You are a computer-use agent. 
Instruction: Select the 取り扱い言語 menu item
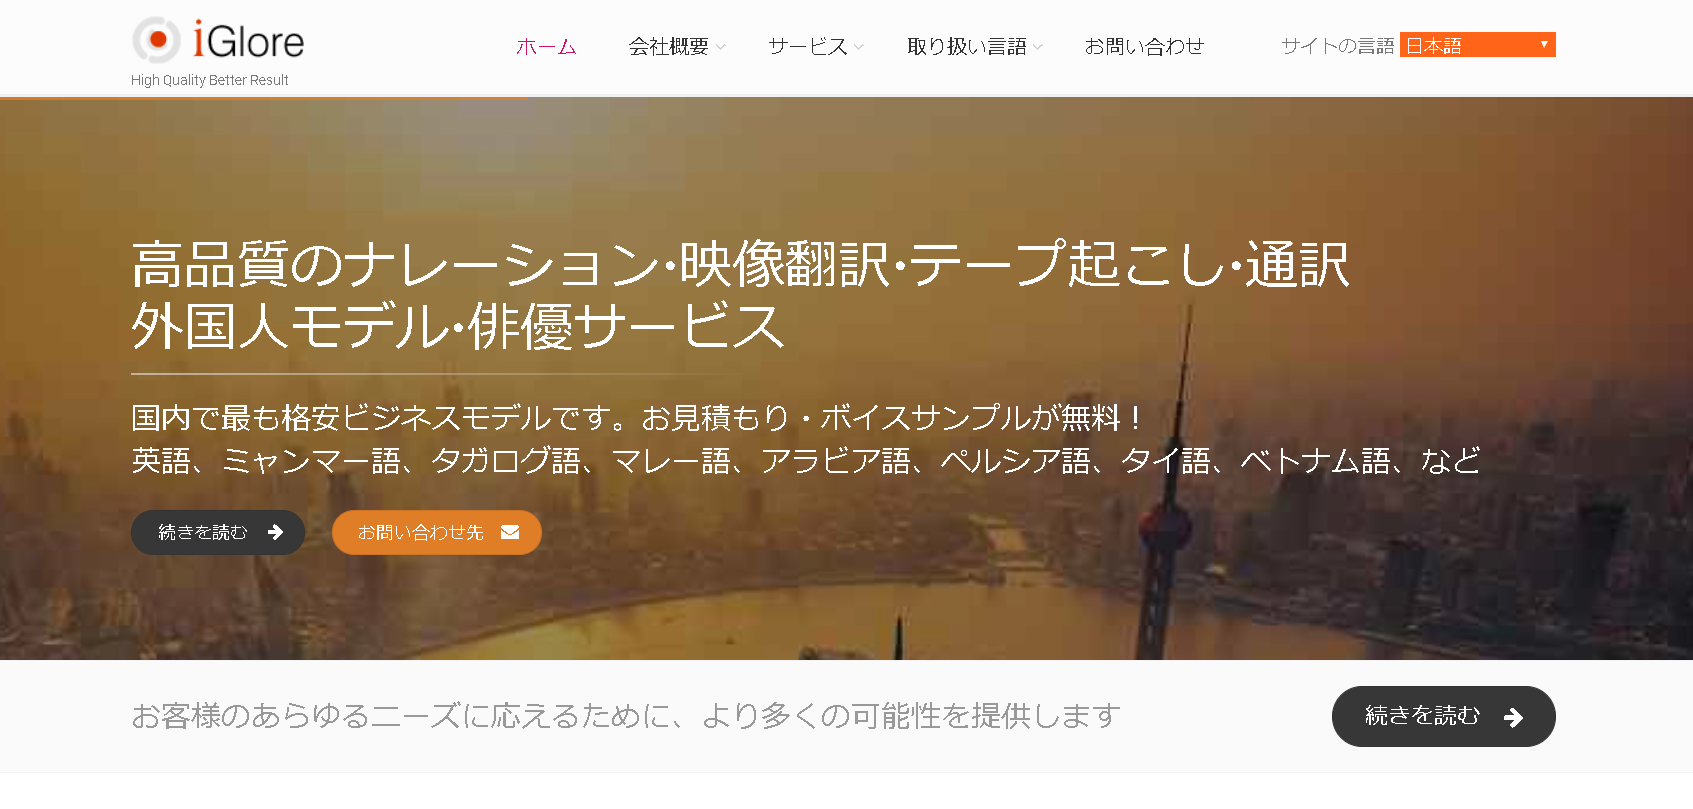(x=967, y=46)
